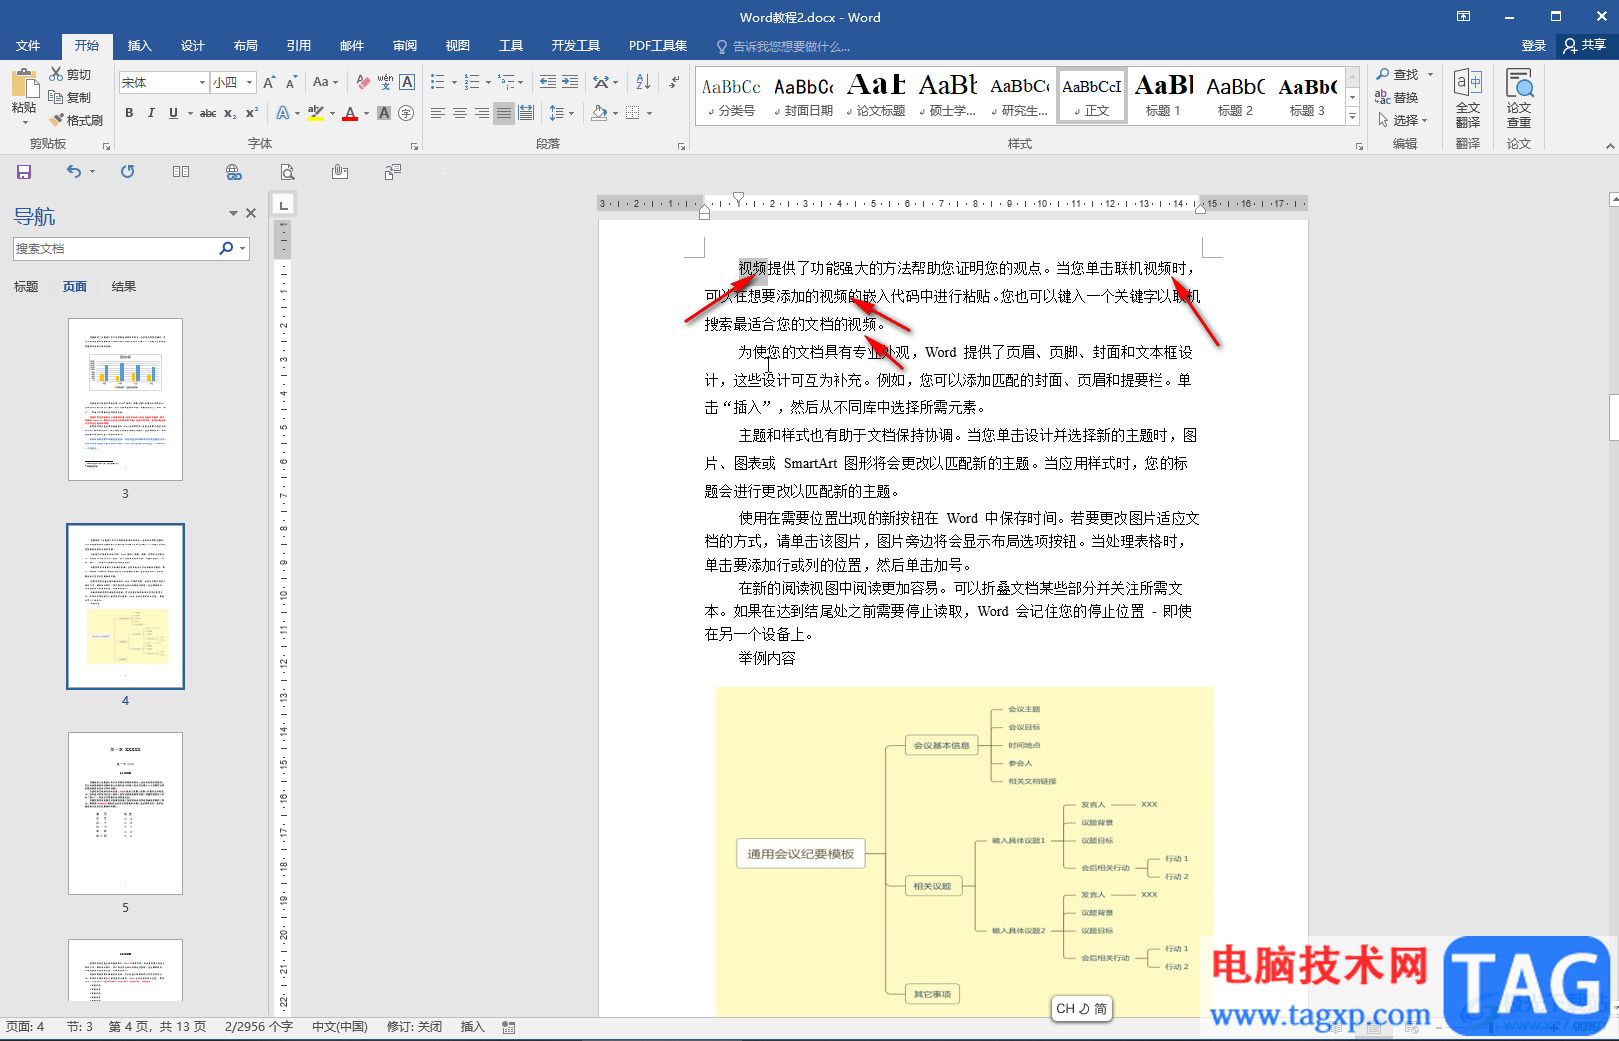This screenshot has height=1041, width=1619.
Task: Click the 共享 (Share) button
Action: pos(1585,45)
